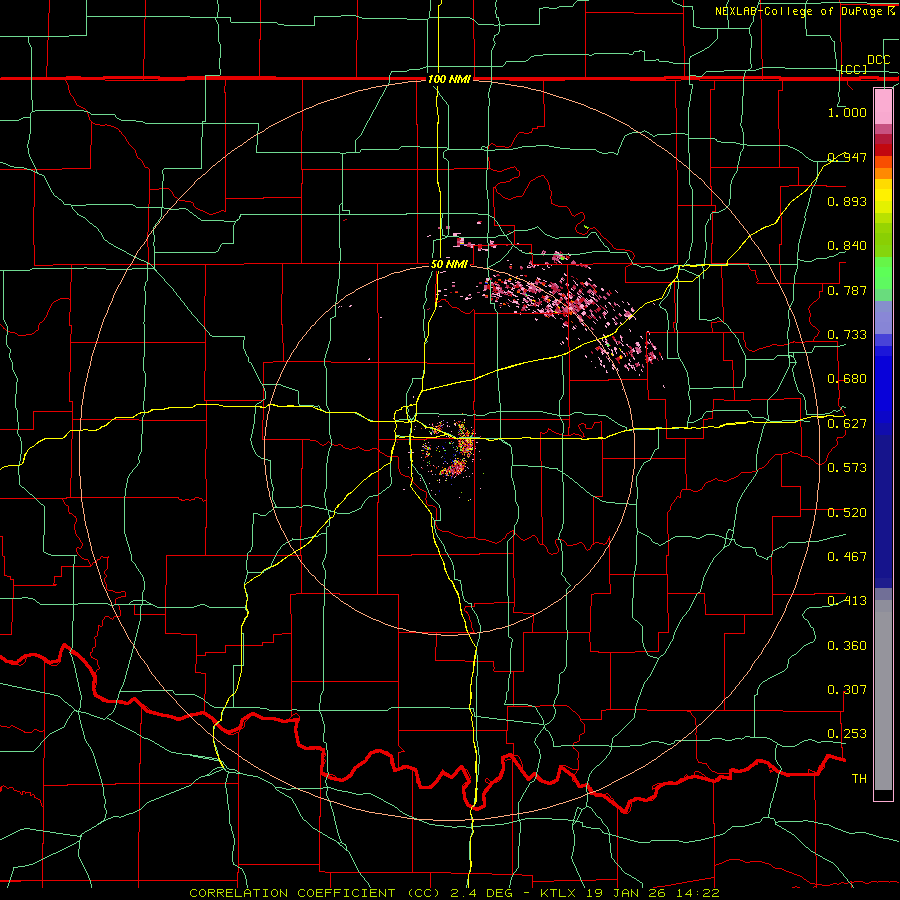Image resolution: width=900 pixels, height=900 pixels.
Task: Click the 0.467 scale value
Action: pyautogui.click(x=847, y=557)
